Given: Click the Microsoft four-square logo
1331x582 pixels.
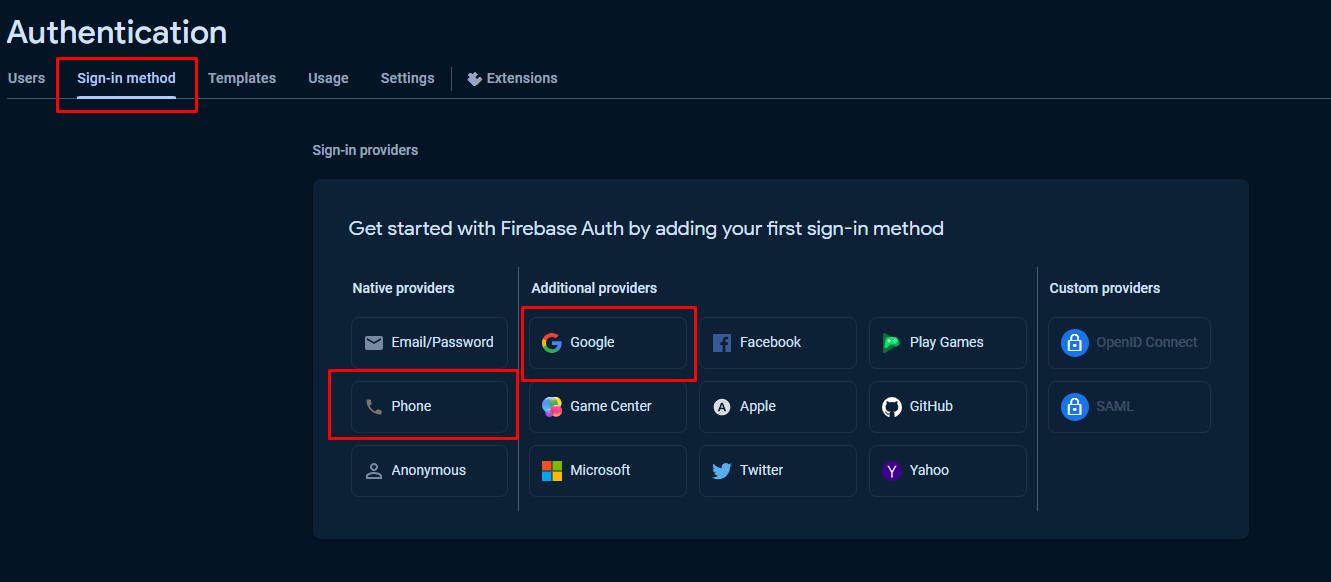Looking at the screenshot, I should coord(551,471).
